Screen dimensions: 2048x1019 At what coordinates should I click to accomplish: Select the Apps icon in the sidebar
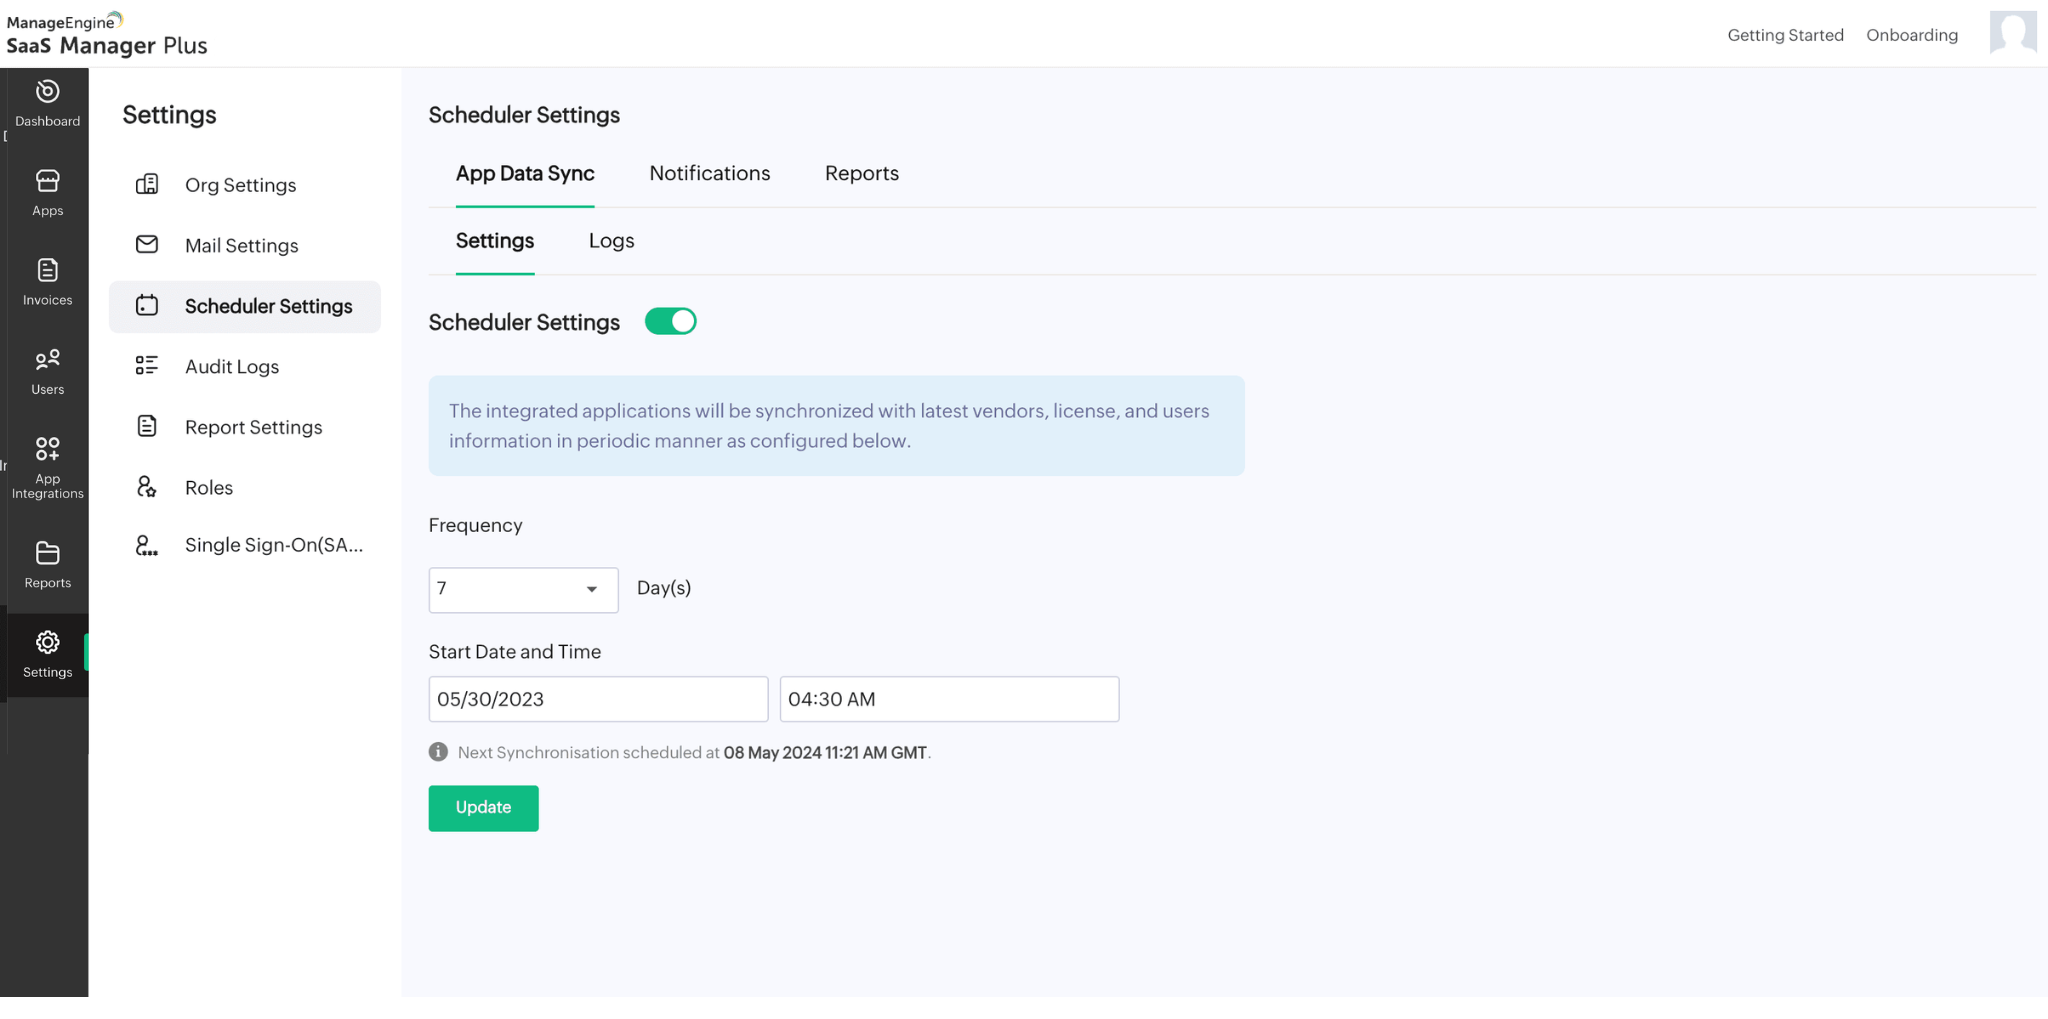pos(46,192)
